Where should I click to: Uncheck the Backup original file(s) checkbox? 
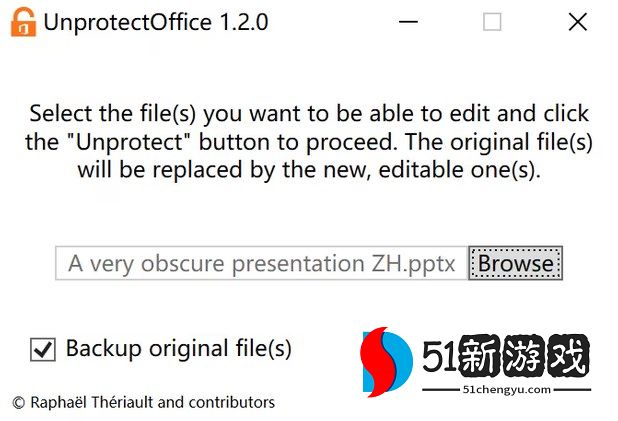(x=43, y=349)
